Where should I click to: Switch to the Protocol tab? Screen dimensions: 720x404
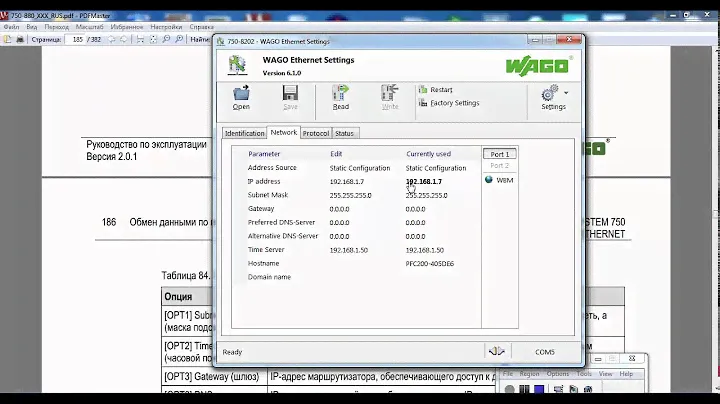click(315, 133)
